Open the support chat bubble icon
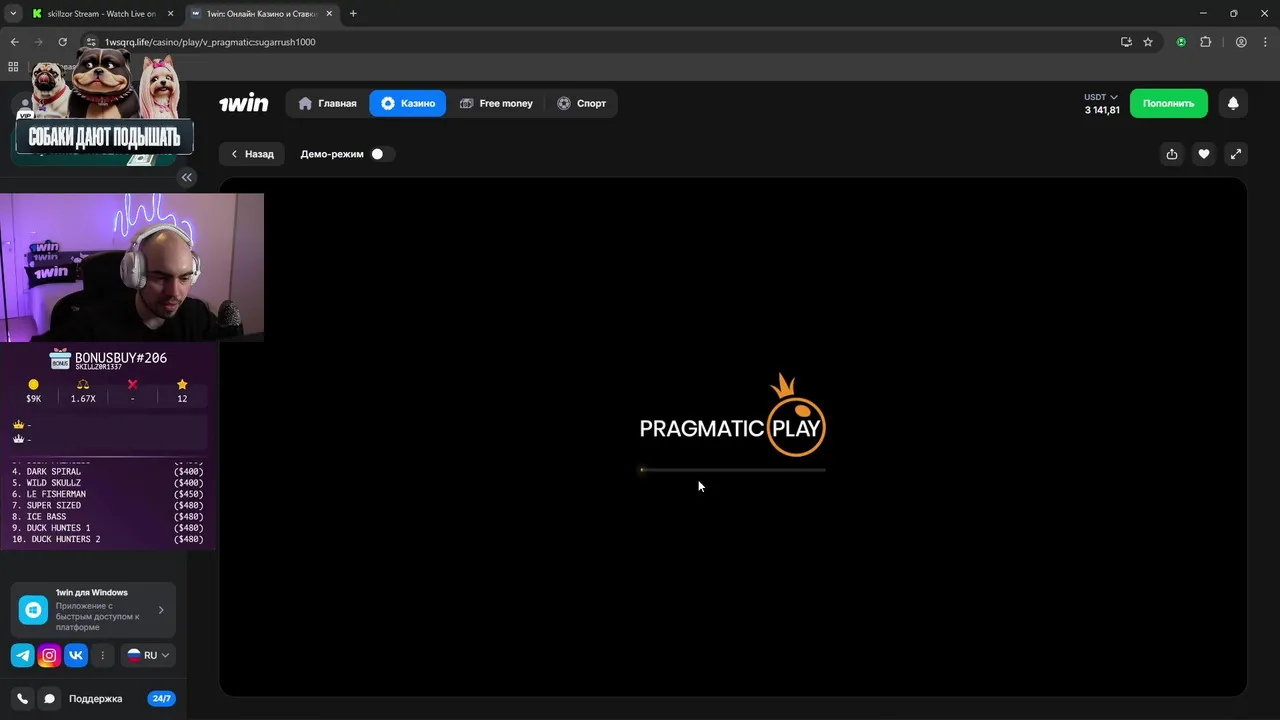1280x720 pixels. point(49,699)
